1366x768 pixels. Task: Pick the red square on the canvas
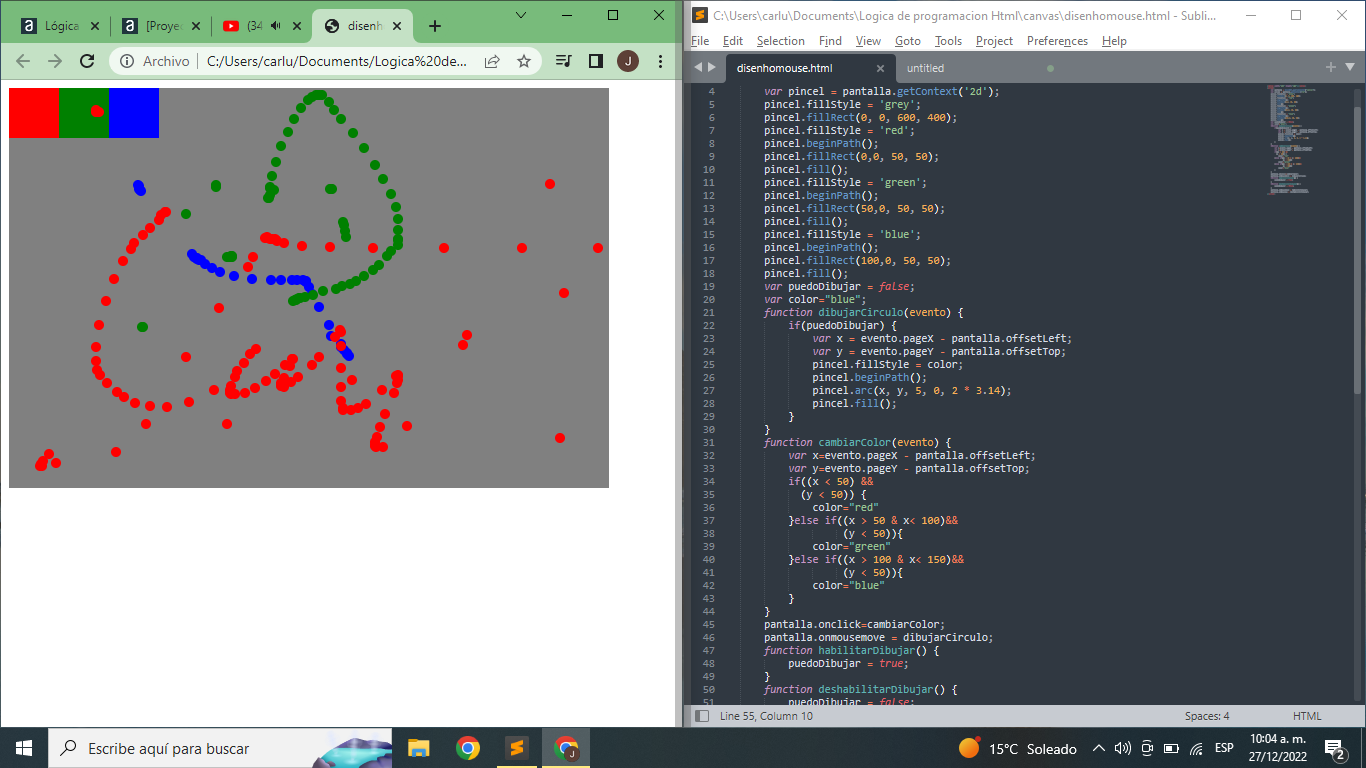pyautogui.click(x=34, y=113)
